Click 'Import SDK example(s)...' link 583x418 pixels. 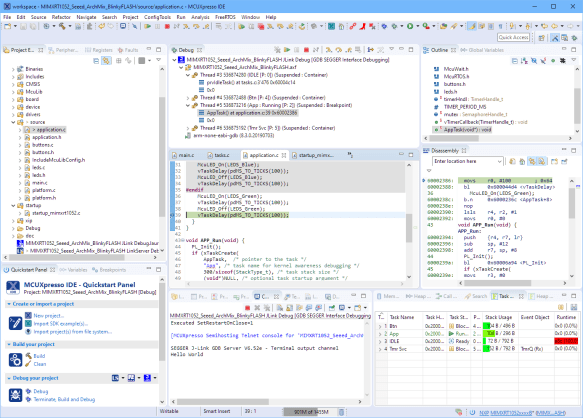coord(61,324)
